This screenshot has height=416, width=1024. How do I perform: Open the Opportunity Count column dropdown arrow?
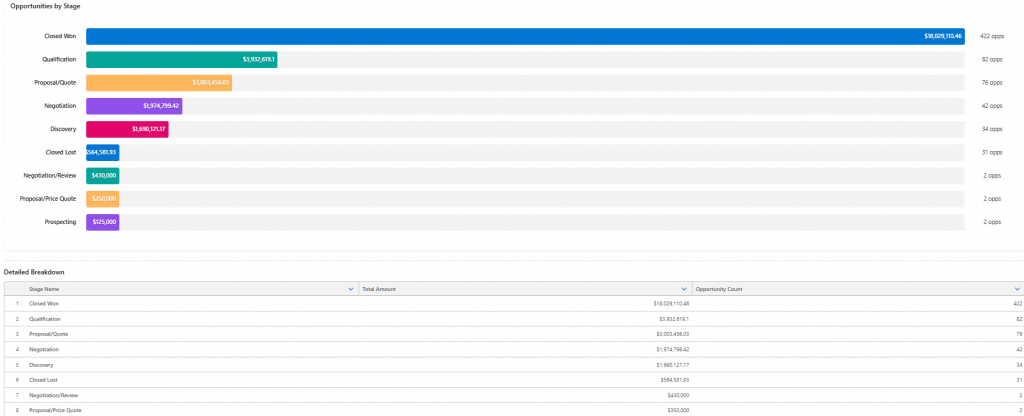[x=1018, y=289]
